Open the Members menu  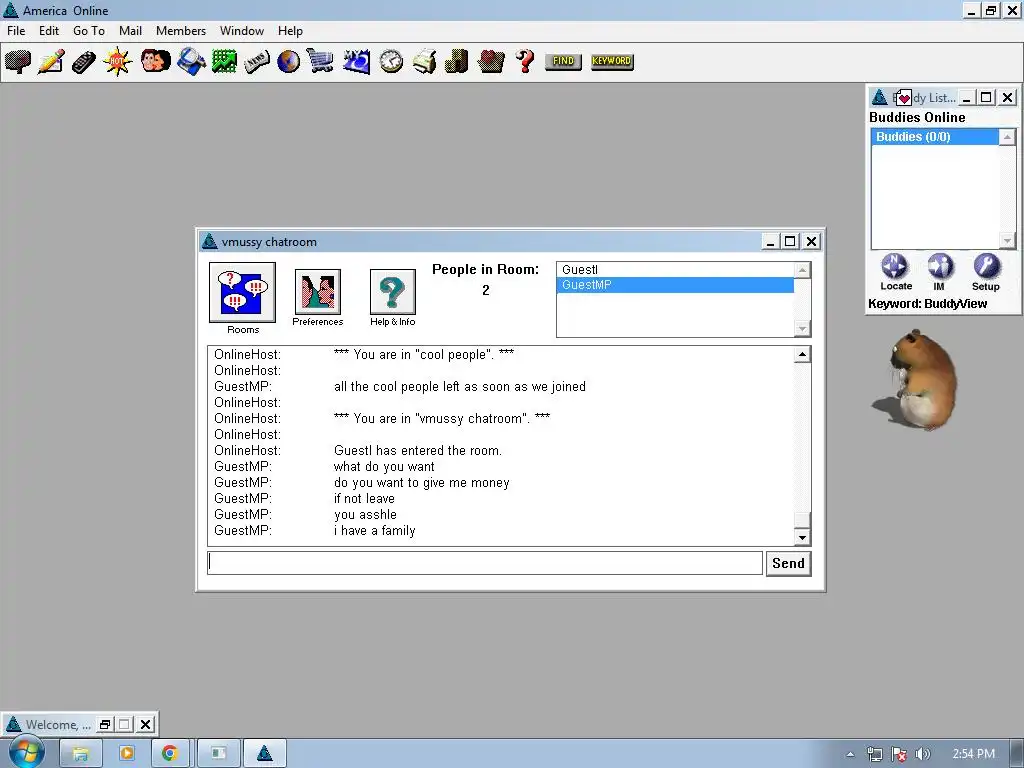click(180, 31)
